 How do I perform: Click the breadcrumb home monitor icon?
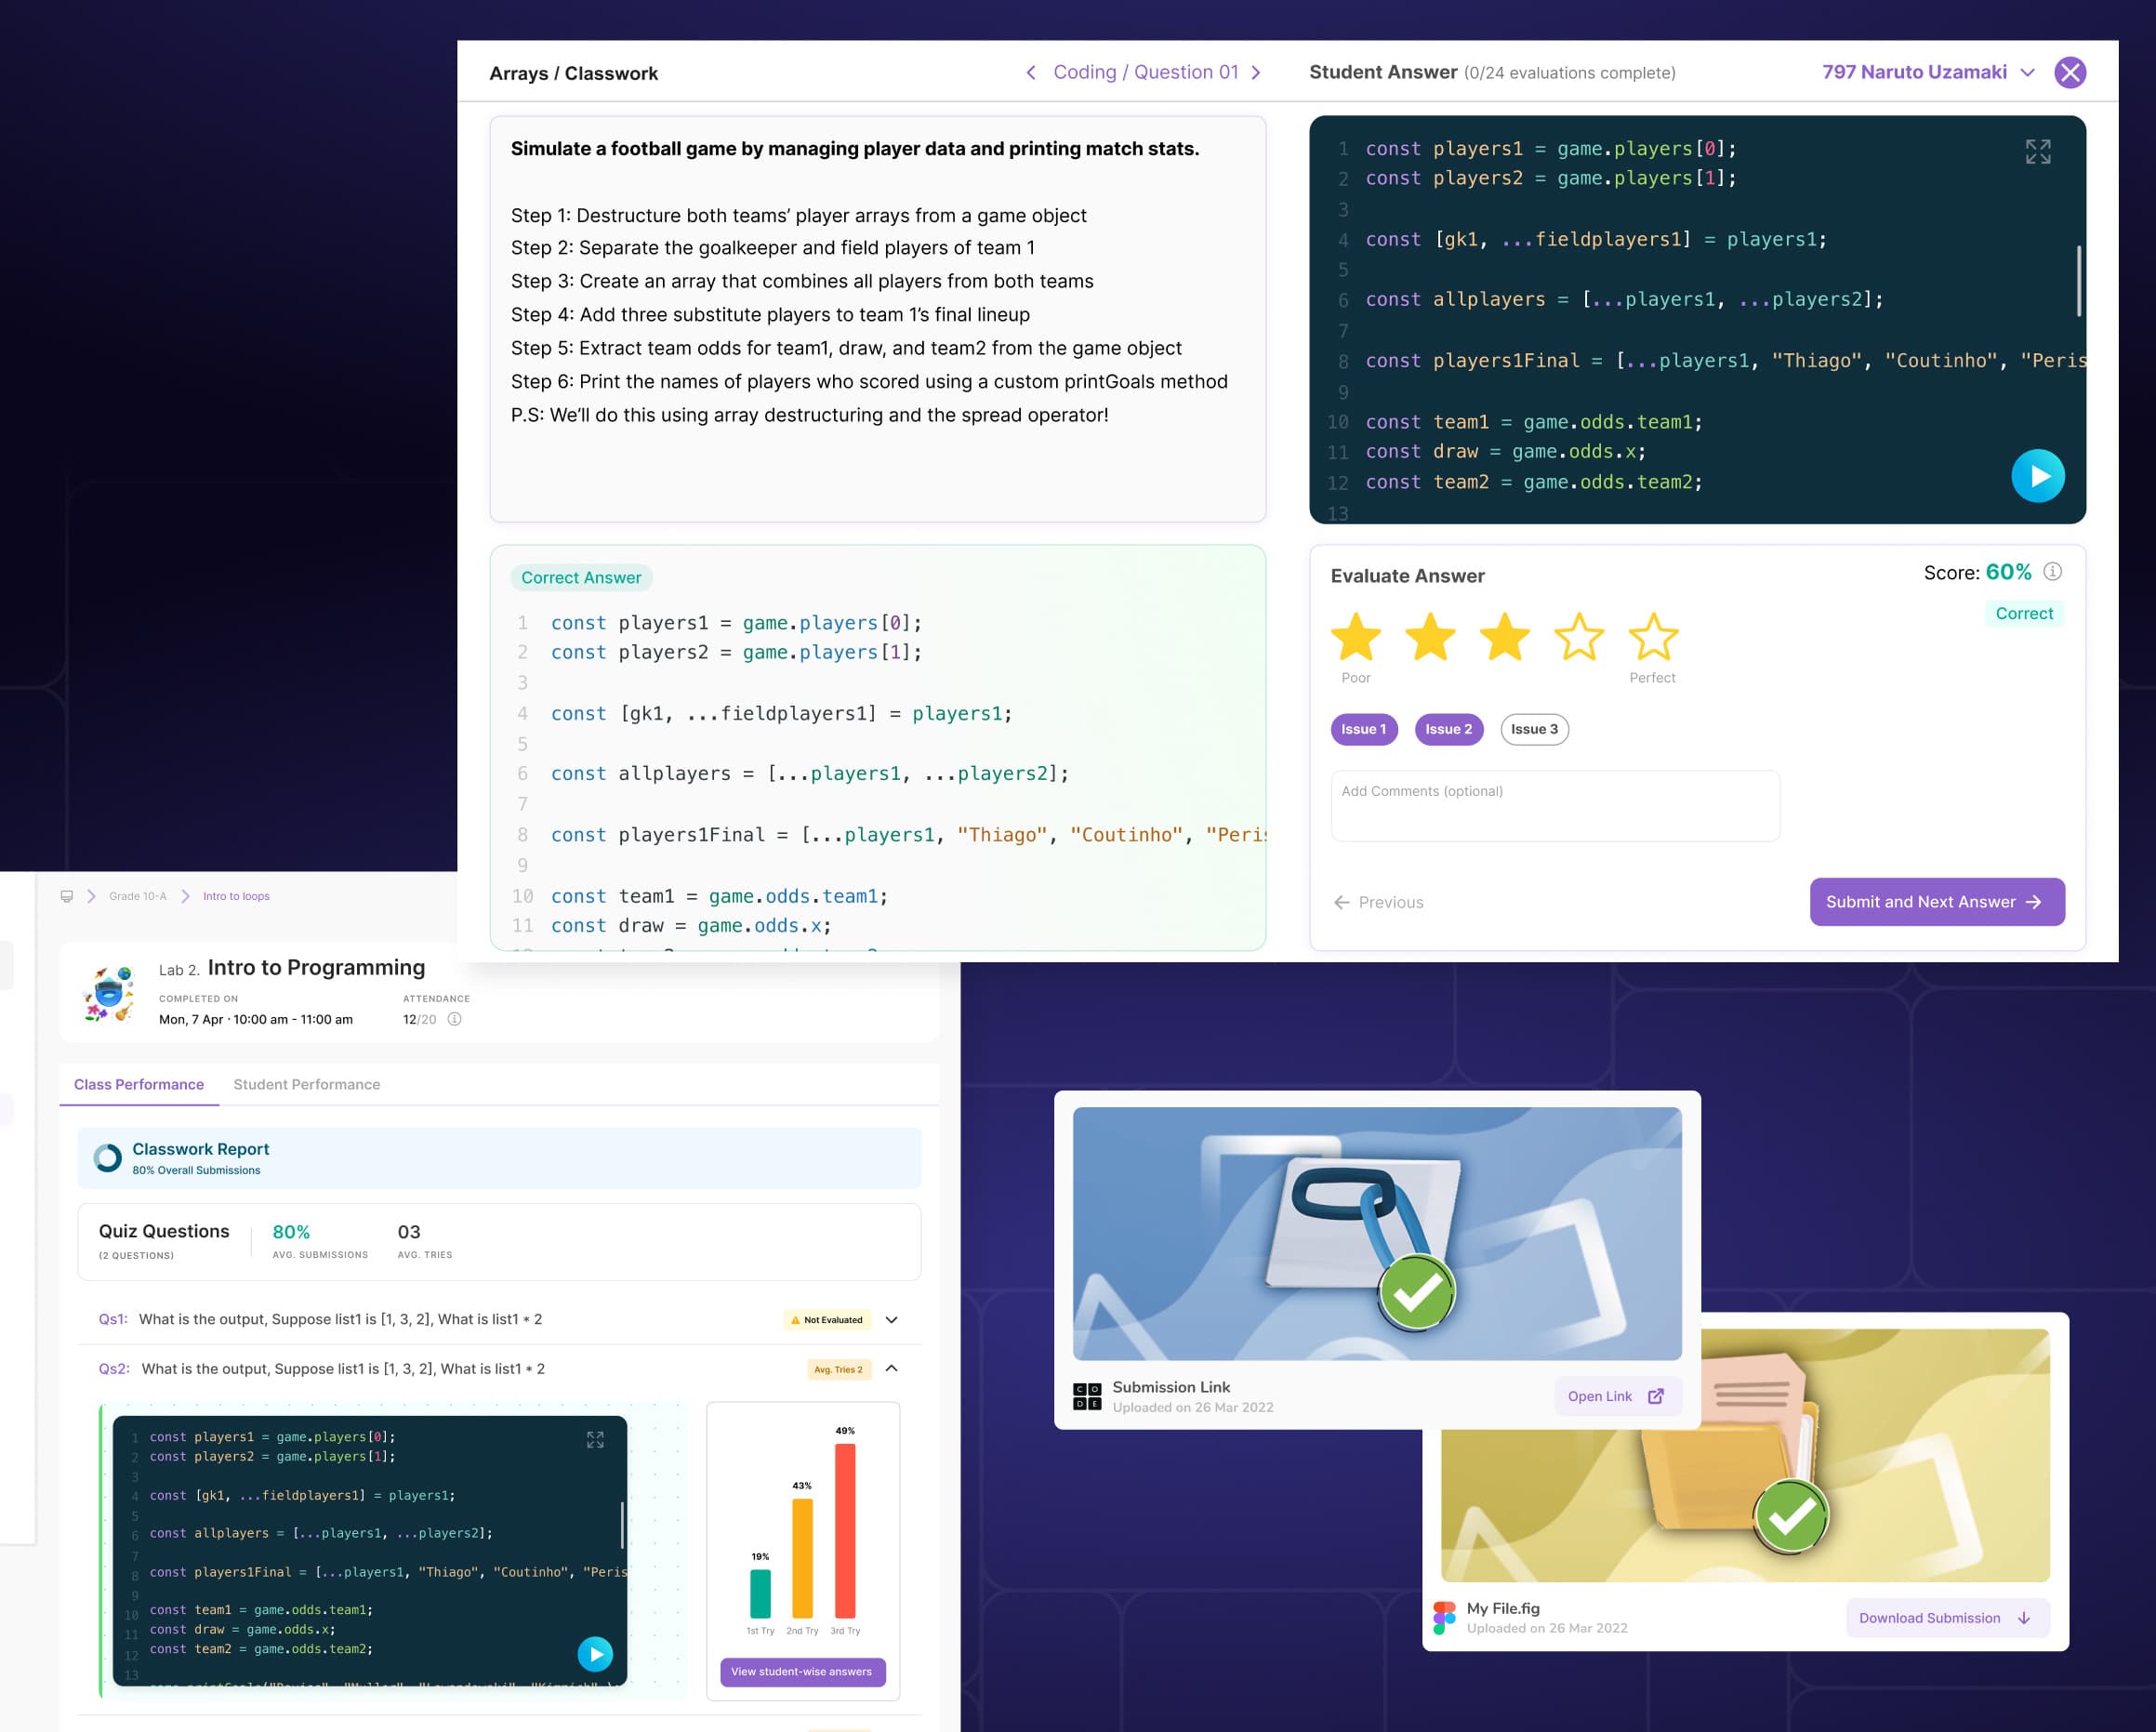(x=67, y=896)
